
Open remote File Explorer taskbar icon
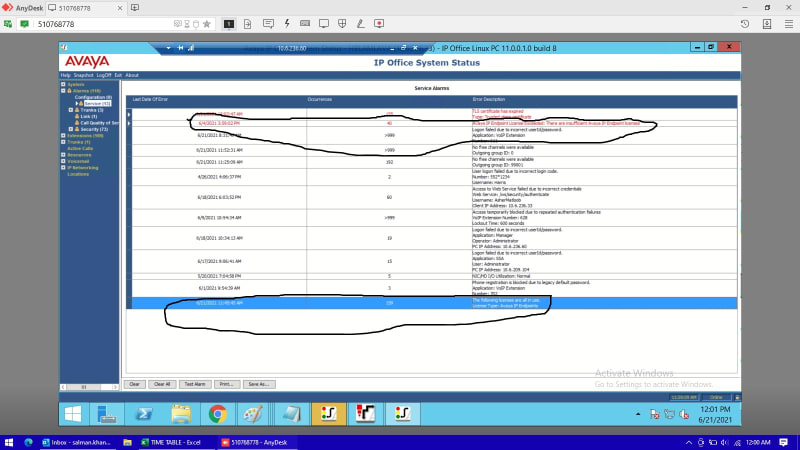(x=181, y=414)
